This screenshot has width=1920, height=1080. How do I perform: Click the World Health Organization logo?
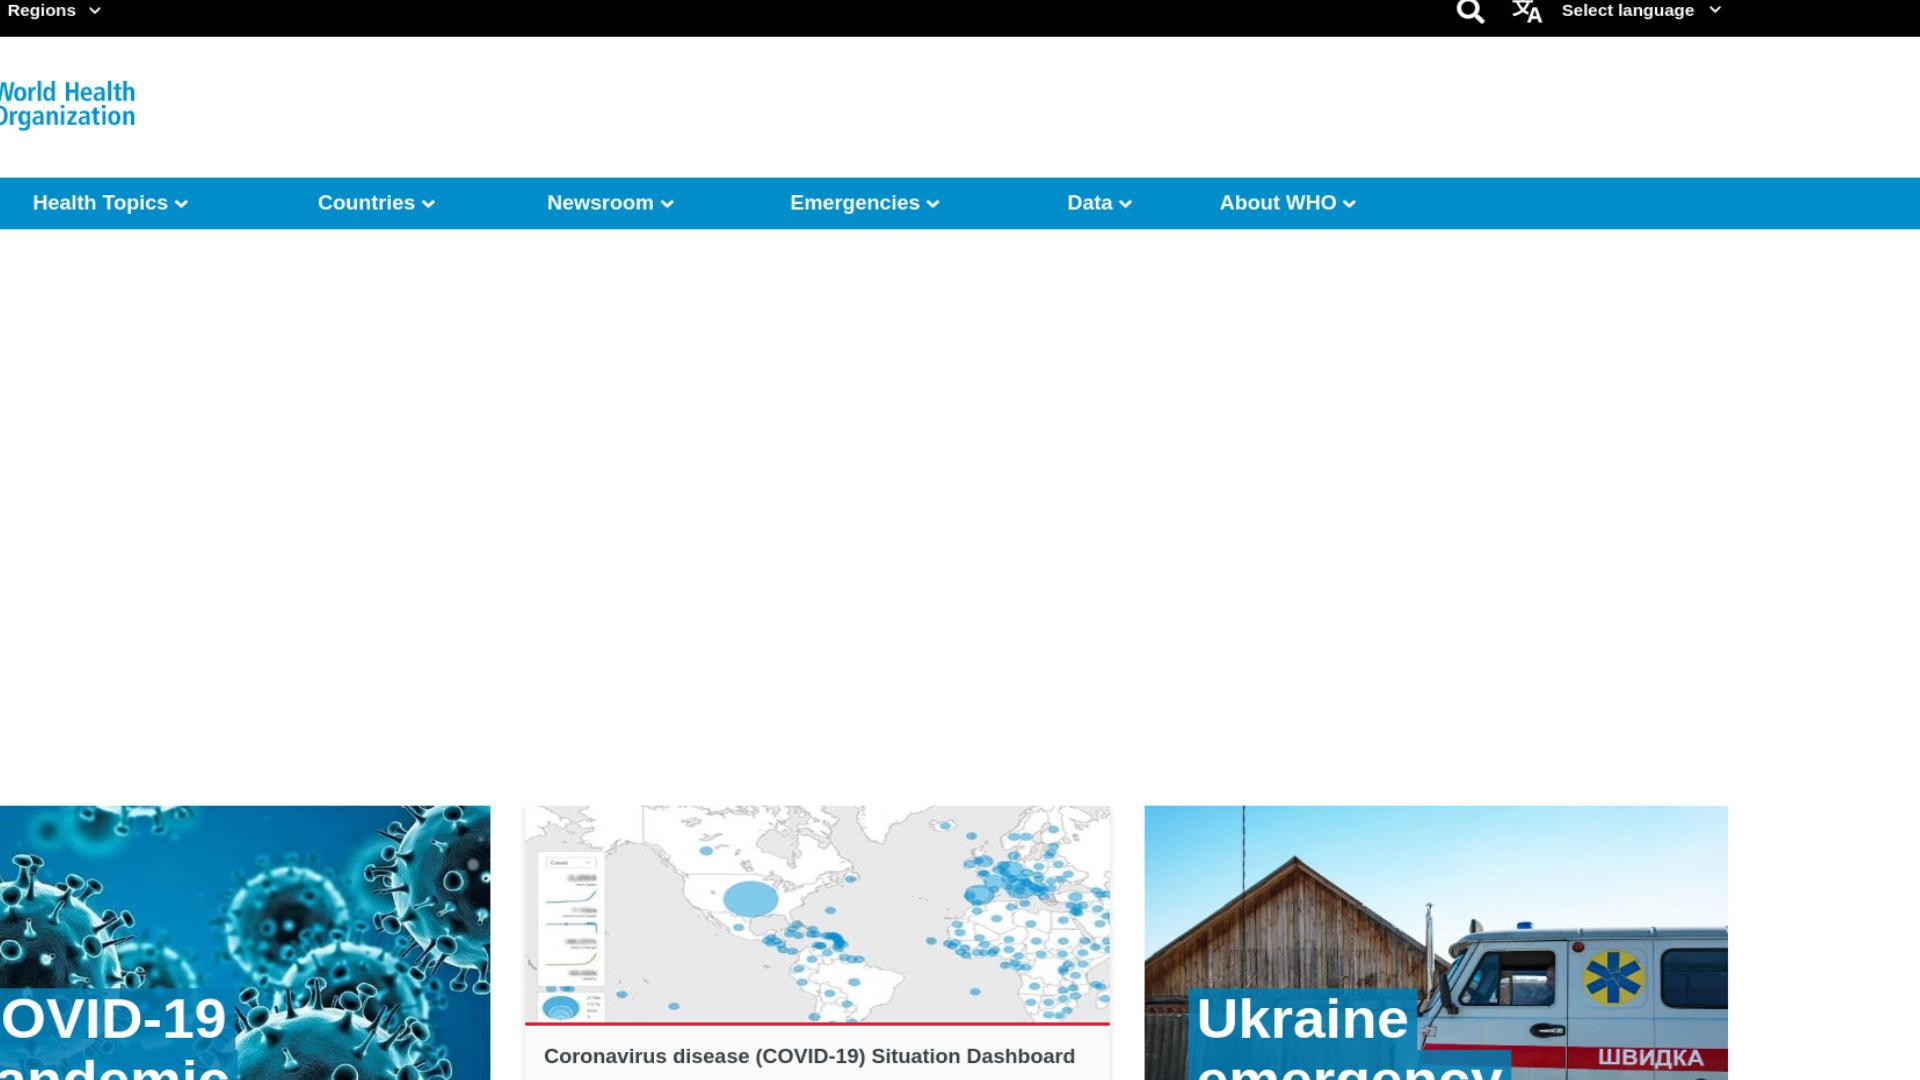tap(67, 105)
